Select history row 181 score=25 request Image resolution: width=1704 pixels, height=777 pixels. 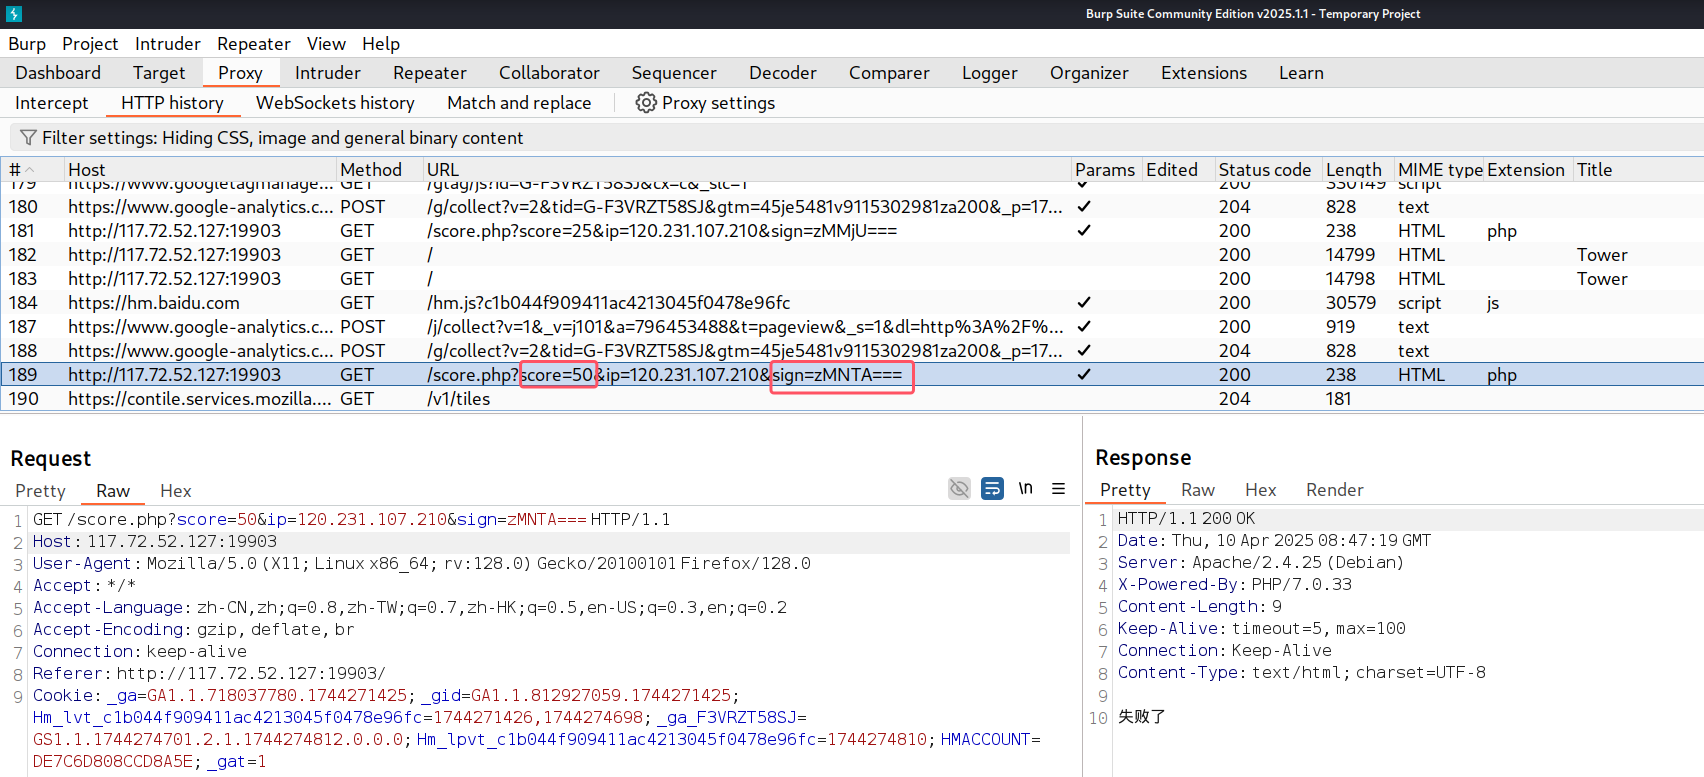coord(852,231)
